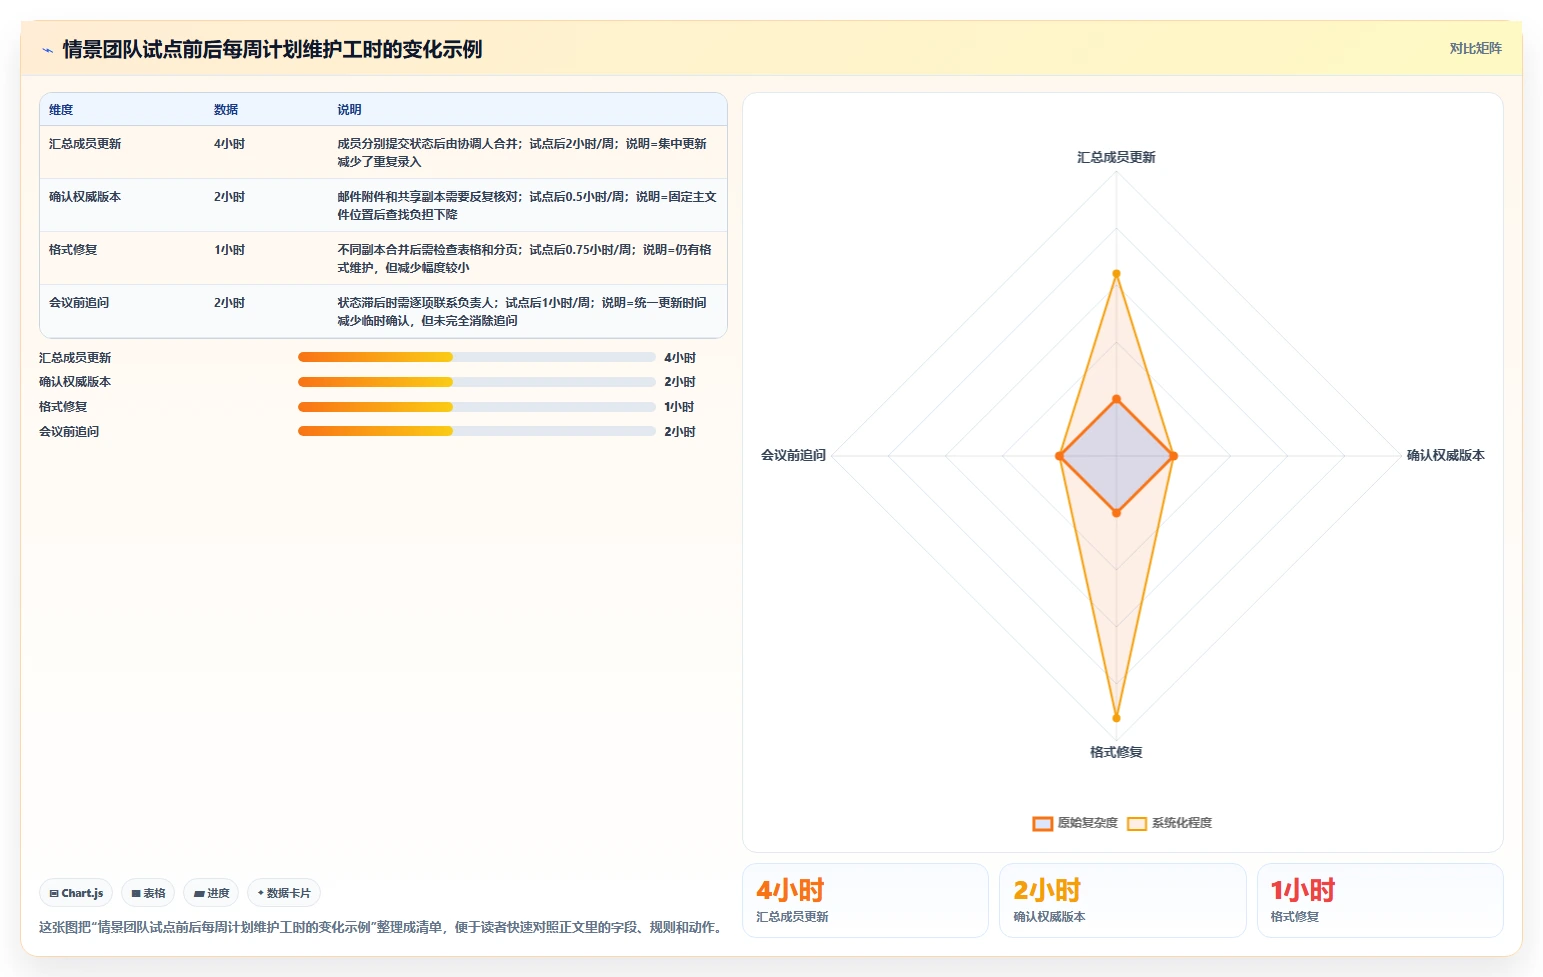Click the 对比矩阵 label in the header

pos(1475,48)
